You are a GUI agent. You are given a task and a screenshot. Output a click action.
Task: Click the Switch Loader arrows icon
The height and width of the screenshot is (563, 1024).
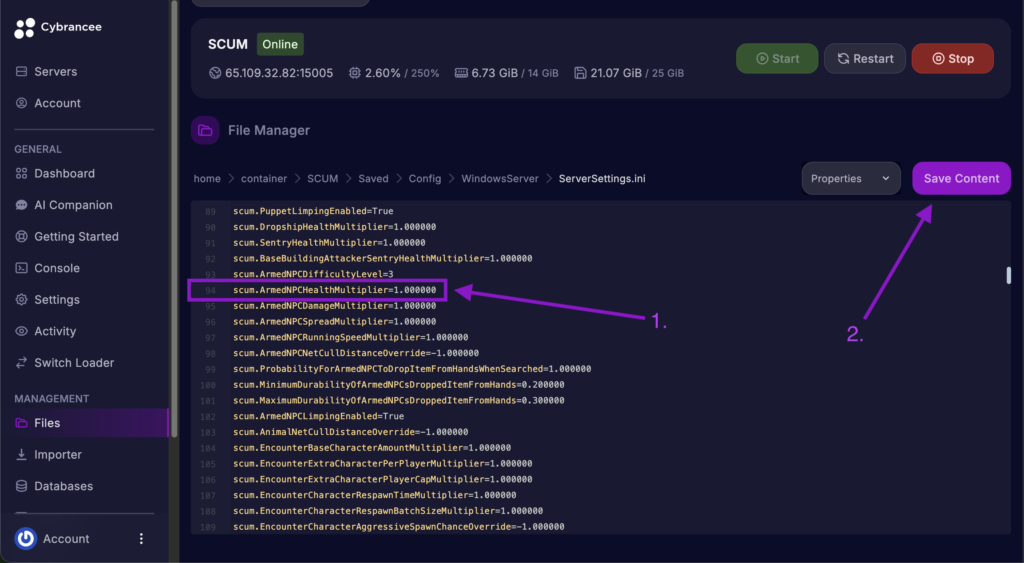click(x=22, y=362)
